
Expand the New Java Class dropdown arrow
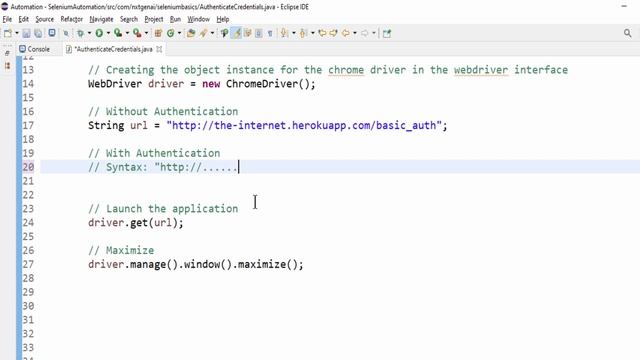[x=179, y=33]
